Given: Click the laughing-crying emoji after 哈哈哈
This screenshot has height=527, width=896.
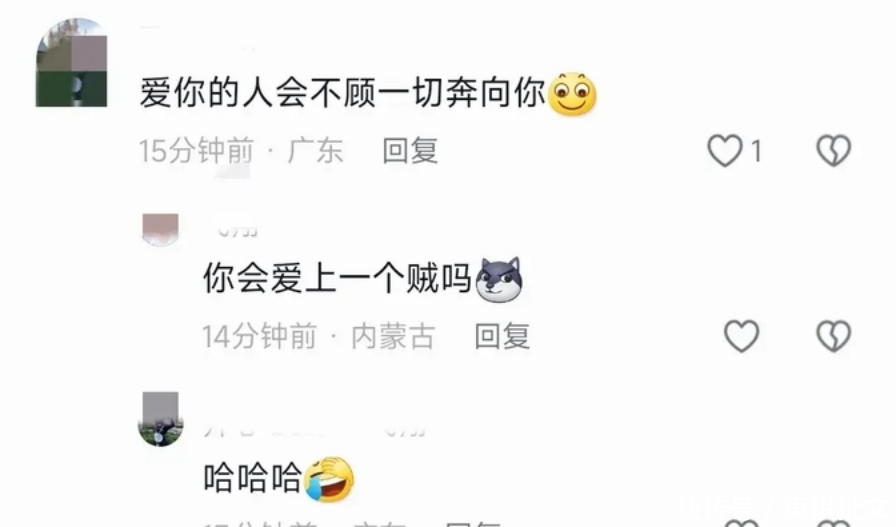Looking at the screenshot, I should point(329,479).
